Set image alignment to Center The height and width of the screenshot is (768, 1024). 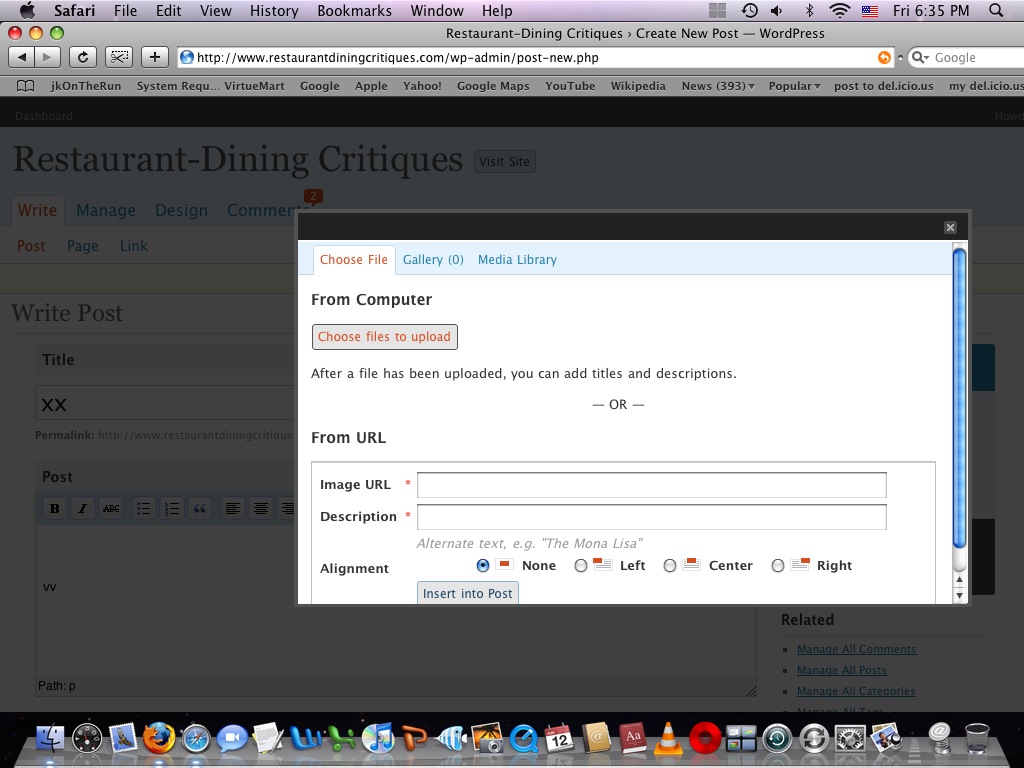[x=670, y=565]
